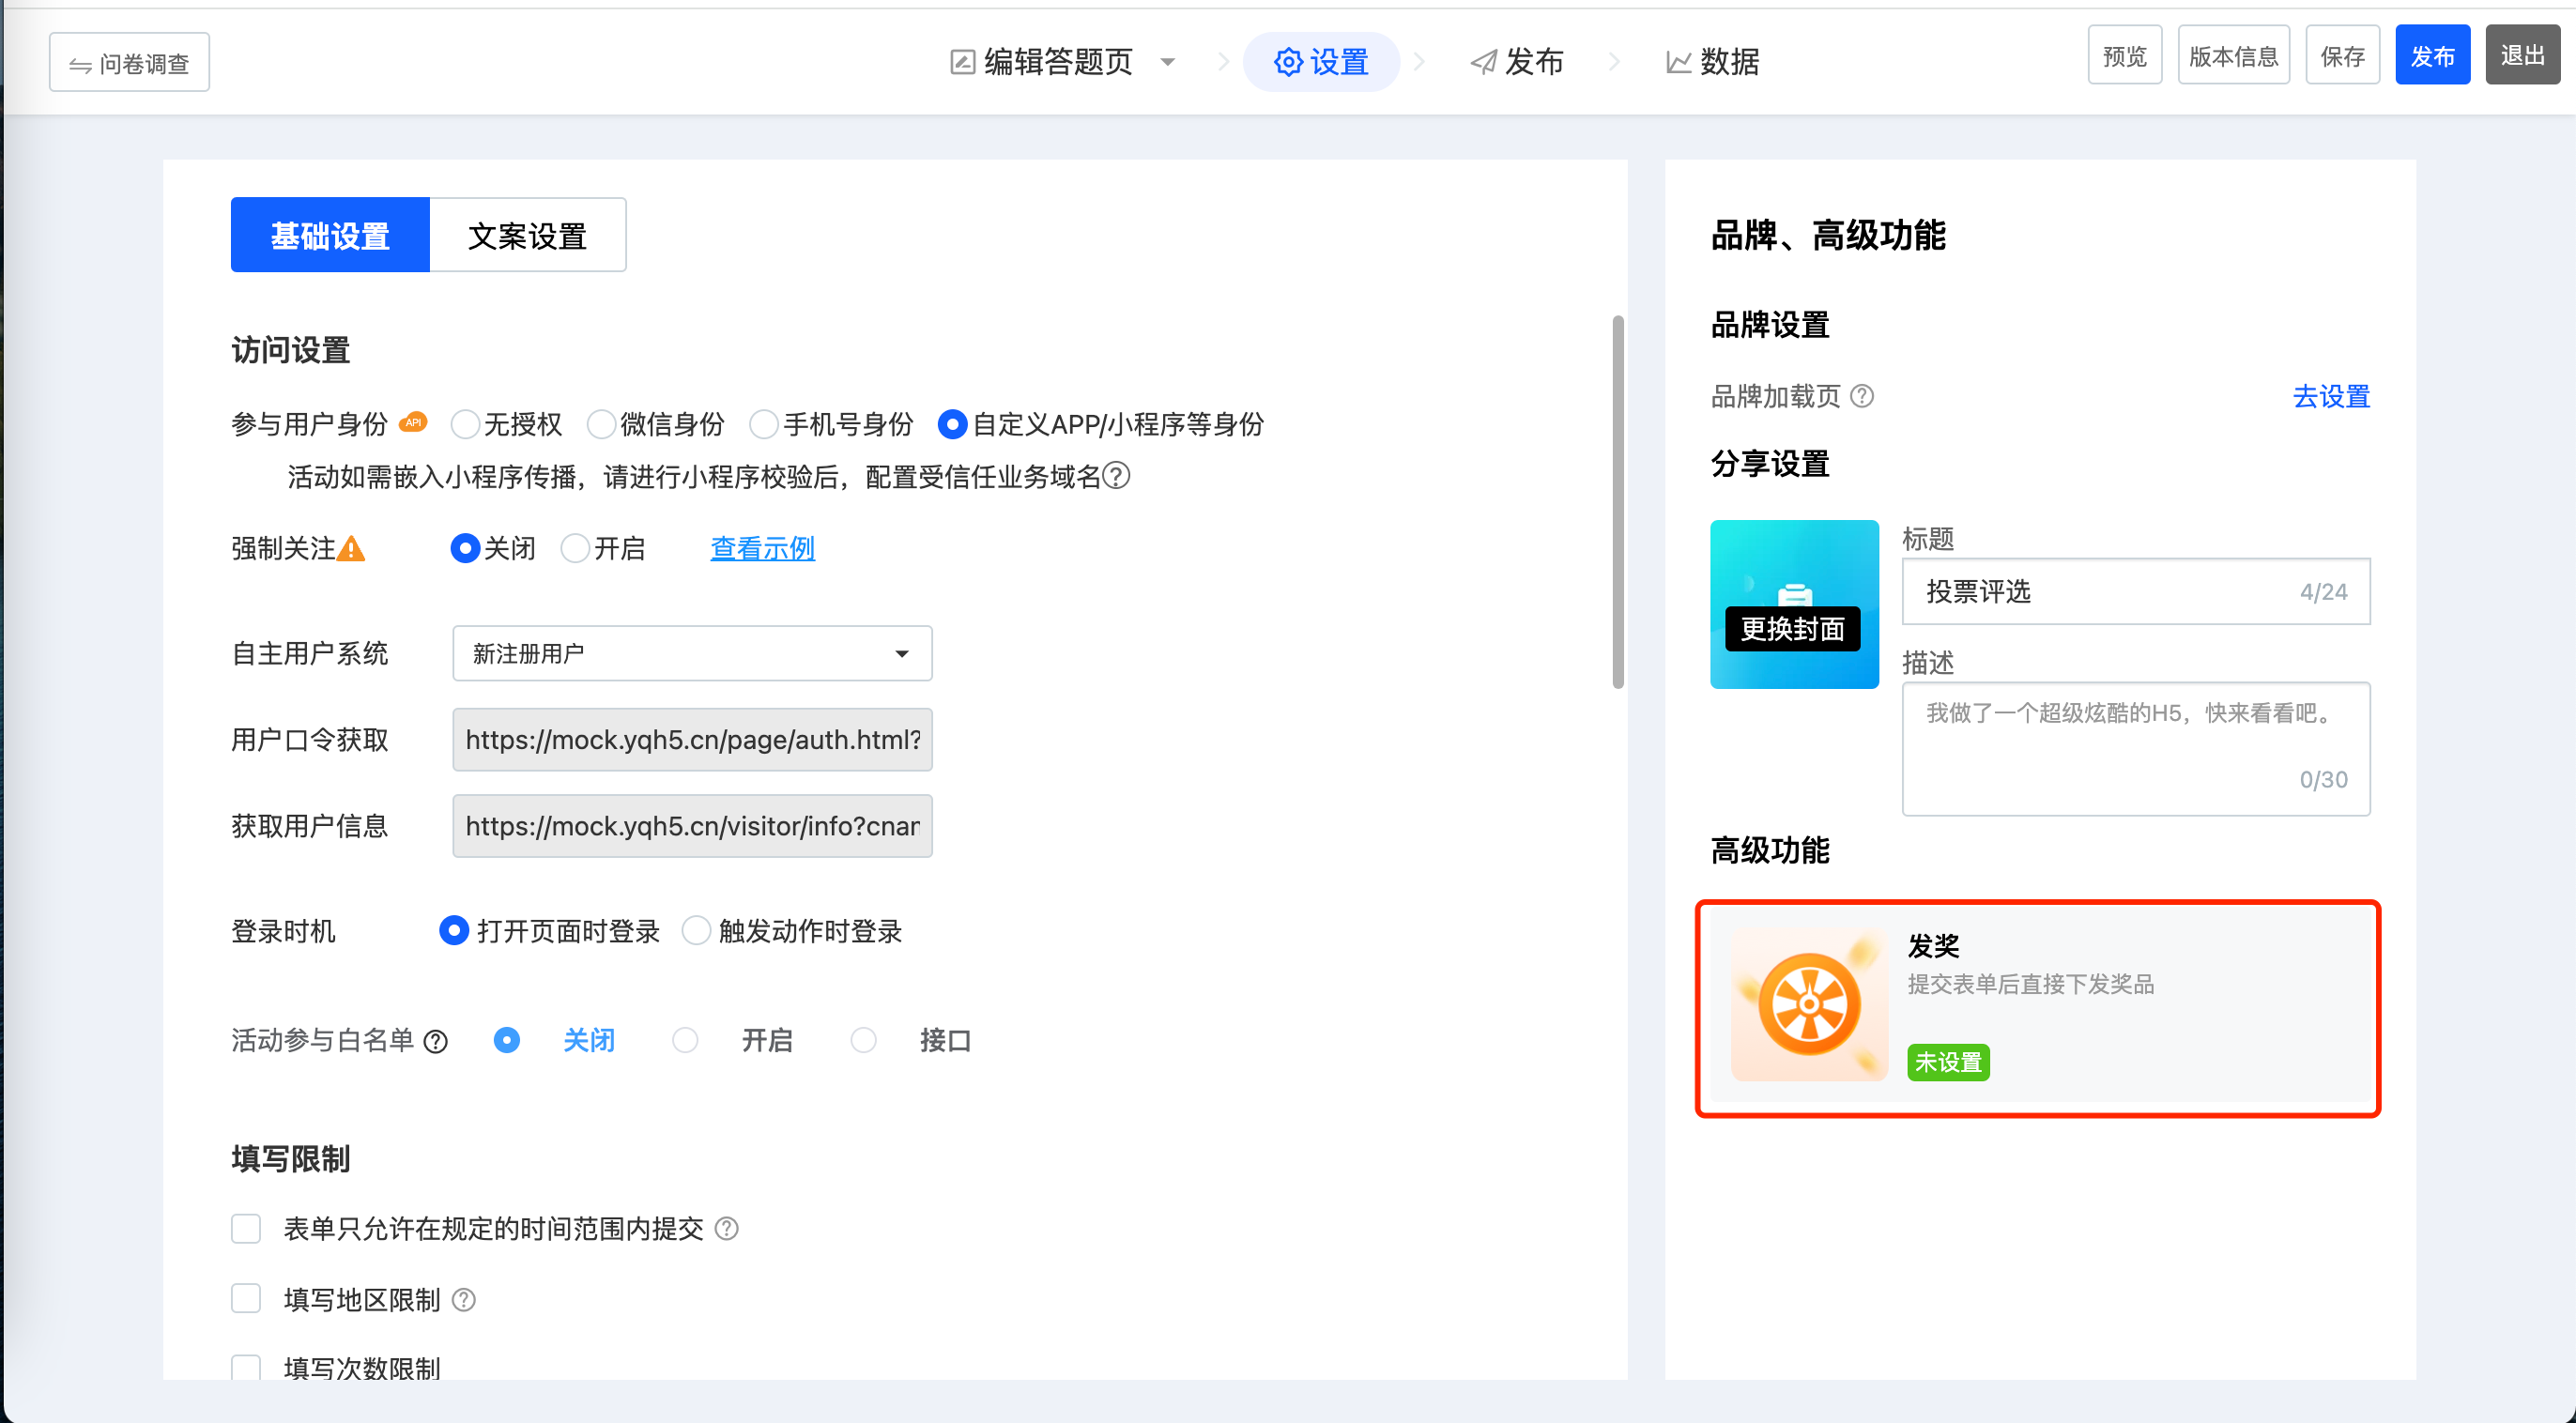Screen dimensions: 2576x1423
Task: Open the 查看示例 link
Action: 762,549
